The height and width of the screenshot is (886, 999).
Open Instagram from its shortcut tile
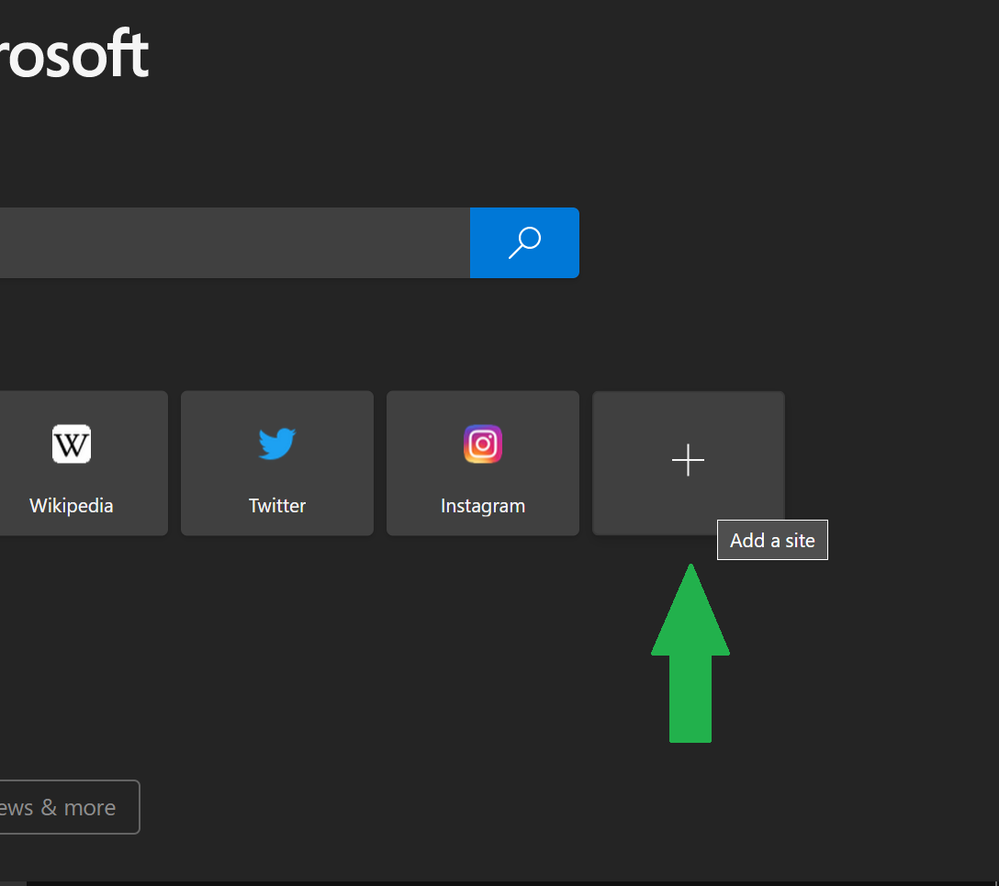click(x=483, y=463)
